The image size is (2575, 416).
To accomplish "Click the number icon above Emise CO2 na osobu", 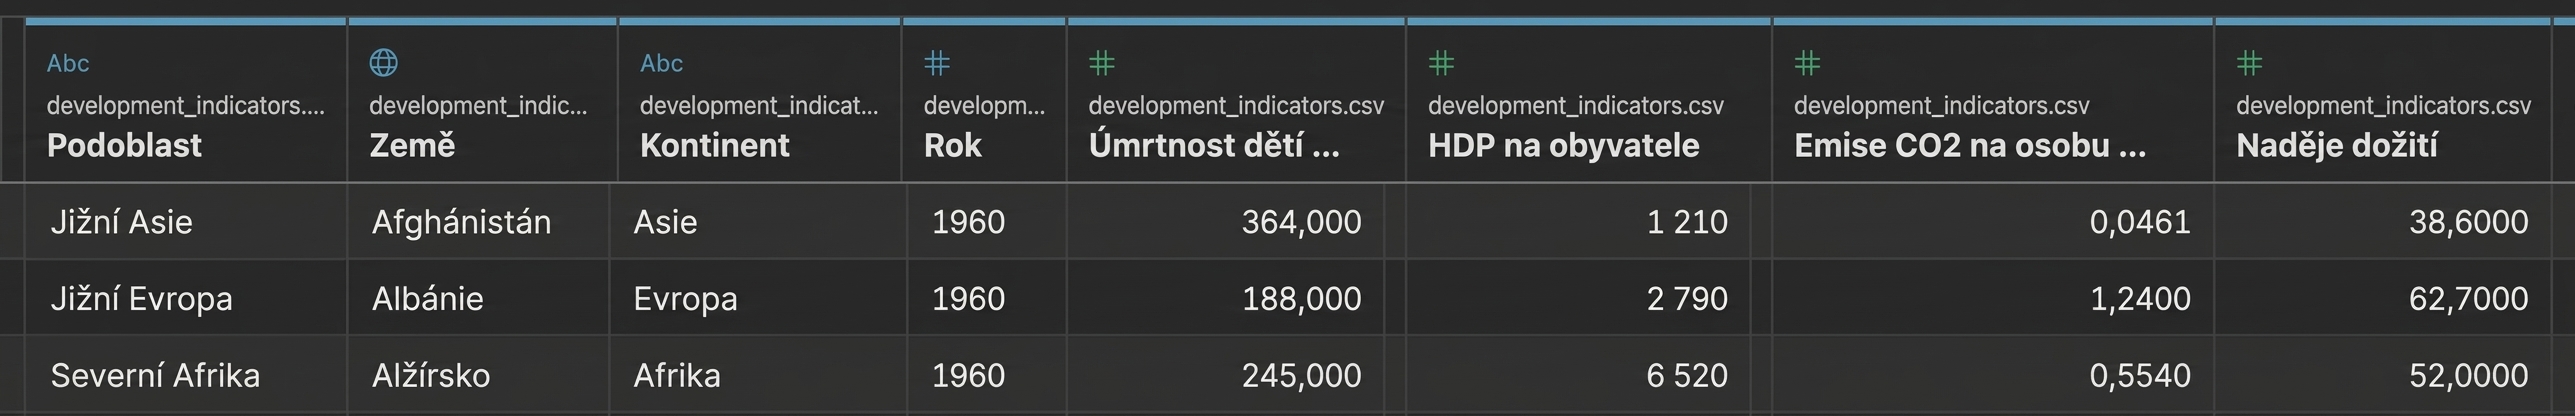I will (x=1807, y=63).
